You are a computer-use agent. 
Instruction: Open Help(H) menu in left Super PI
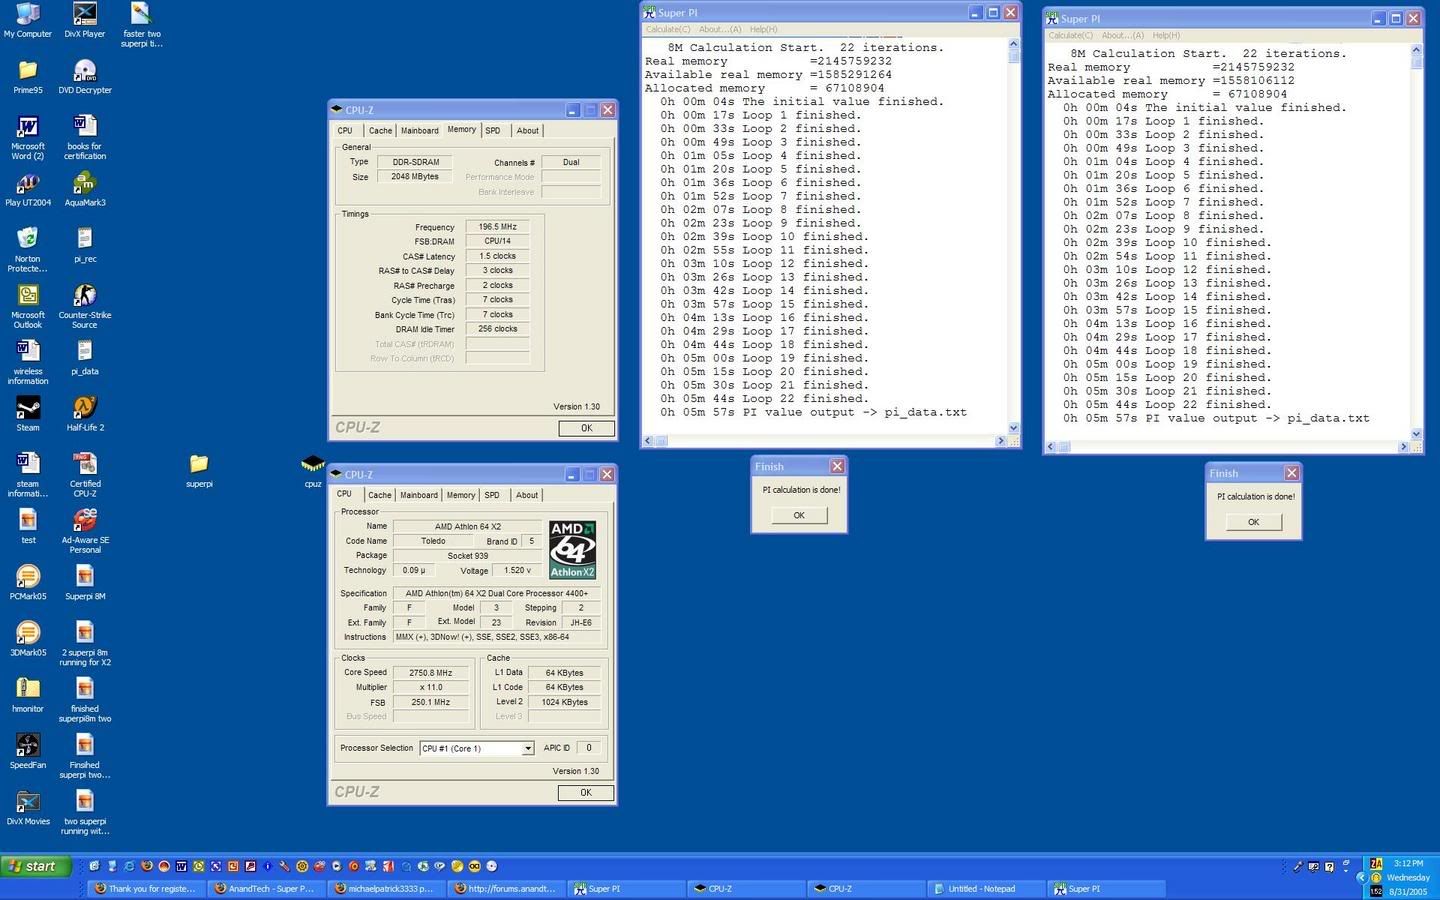[764, 29]
